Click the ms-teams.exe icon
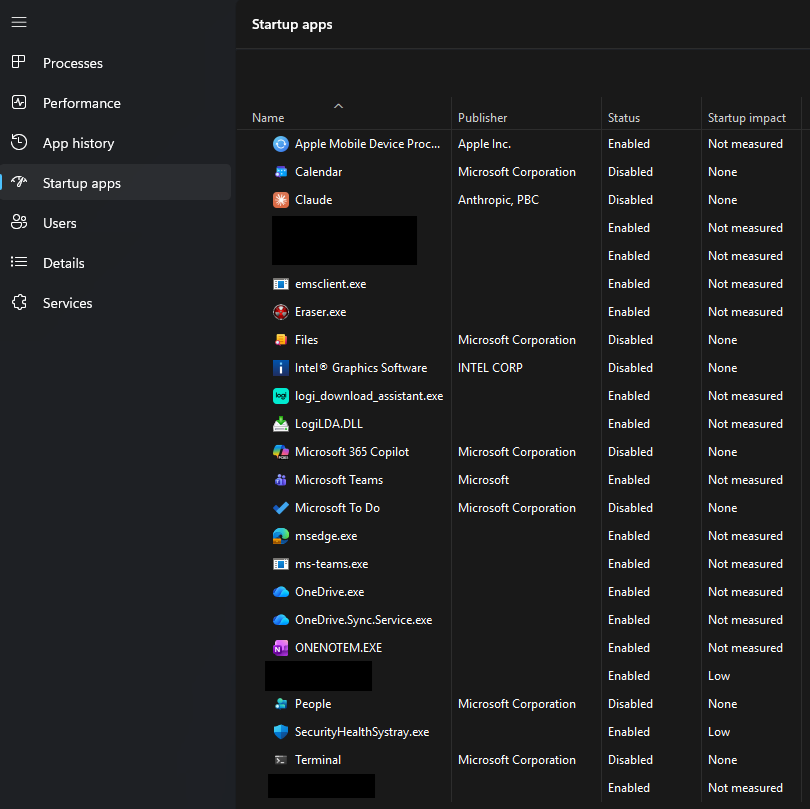Viewport: 810px width, 809px height. (x=281, y=564)
